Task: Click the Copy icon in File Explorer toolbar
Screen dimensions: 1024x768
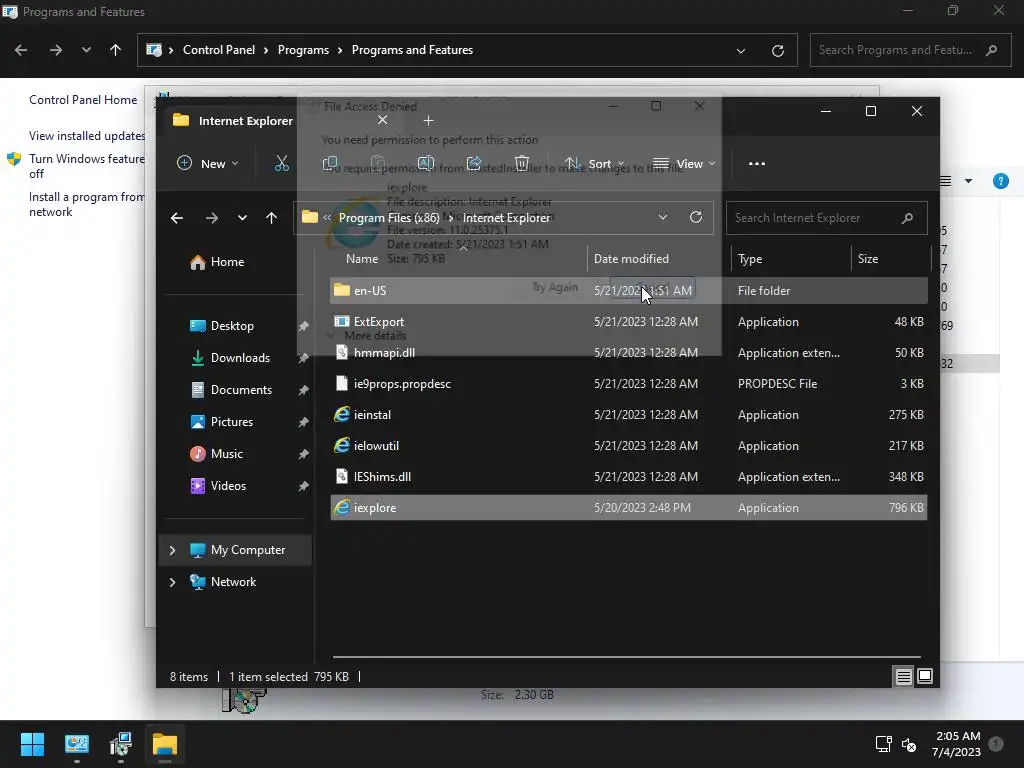Action: (x=330, y=163)
